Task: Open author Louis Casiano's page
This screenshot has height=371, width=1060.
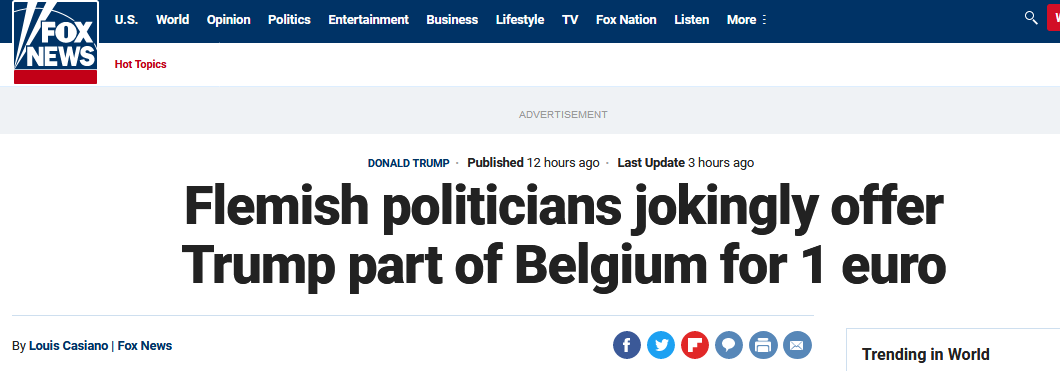Action: point(68,345)
